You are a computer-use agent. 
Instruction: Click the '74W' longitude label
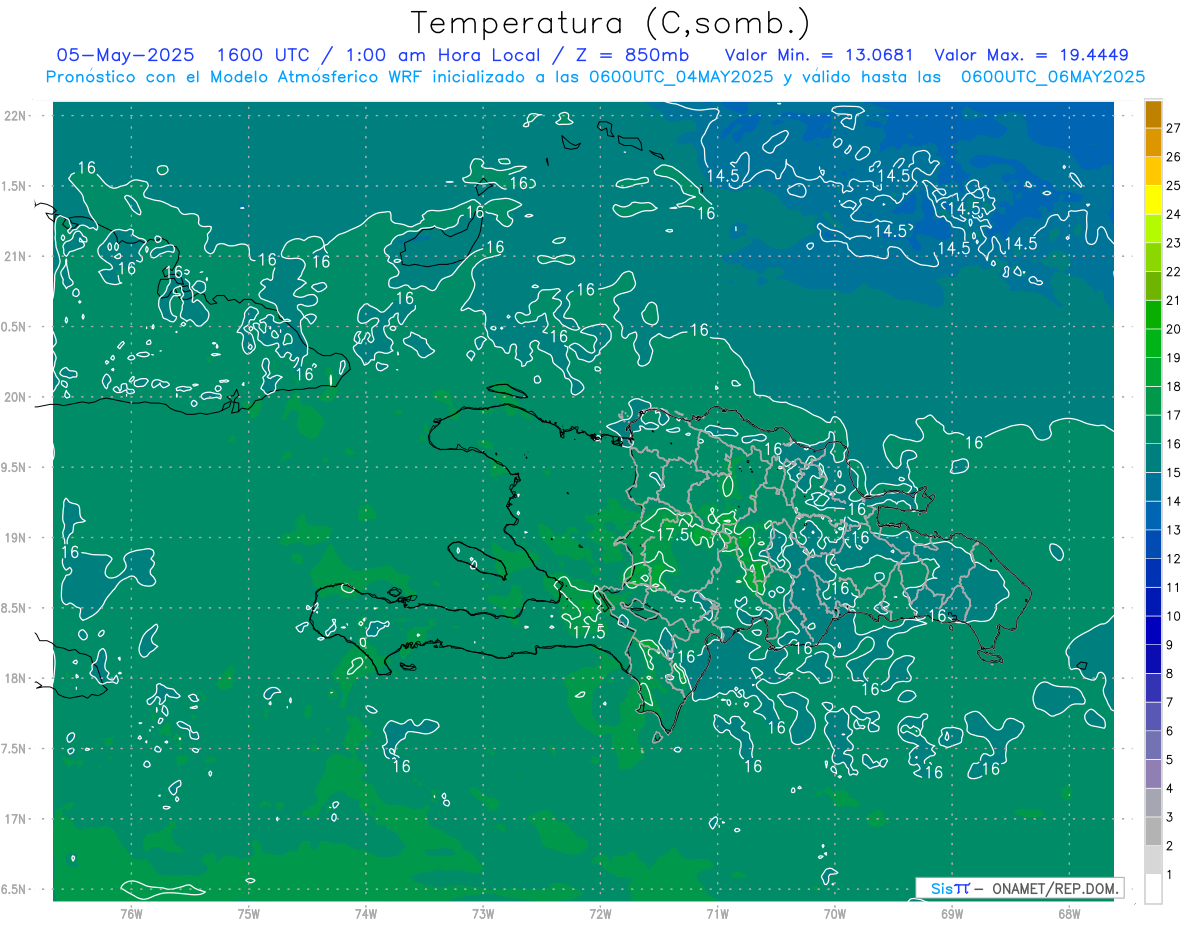(365, 914)
